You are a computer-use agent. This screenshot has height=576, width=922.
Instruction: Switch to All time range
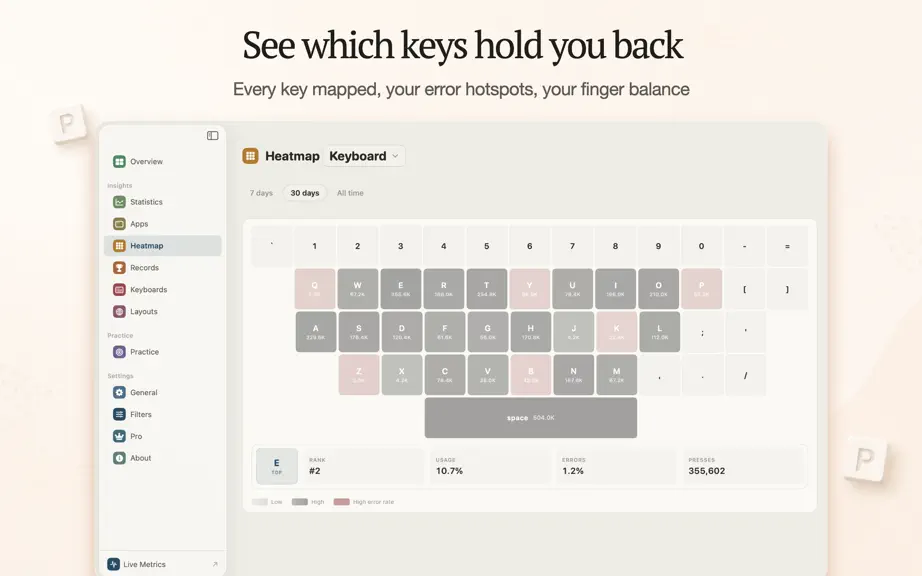click(x=350, y=193)
